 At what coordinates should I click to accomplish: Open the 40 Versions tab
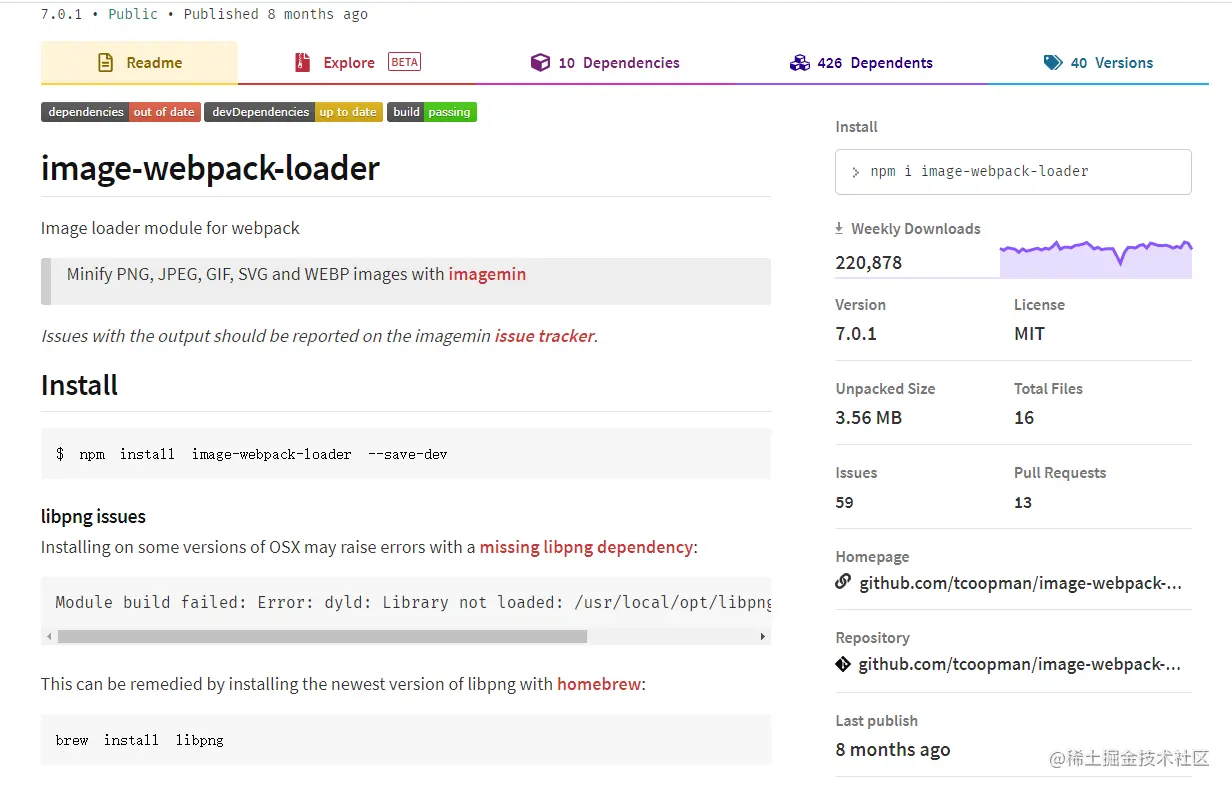pyautogui.click(x=1098, y=62)
